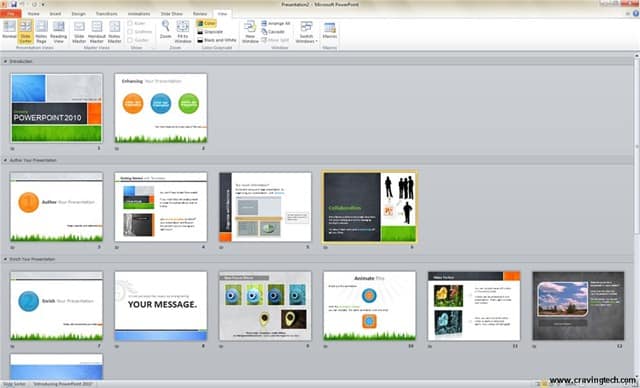Switch to the Slide Show tab
Viewport: 640px width, 388px height.
(171, 14)
